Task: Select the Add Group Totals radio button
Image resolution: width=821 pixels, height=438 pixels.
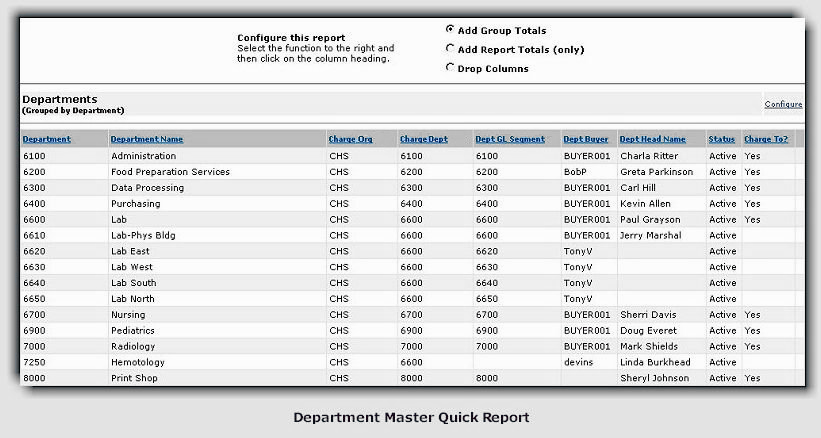Action: (450, 31)
